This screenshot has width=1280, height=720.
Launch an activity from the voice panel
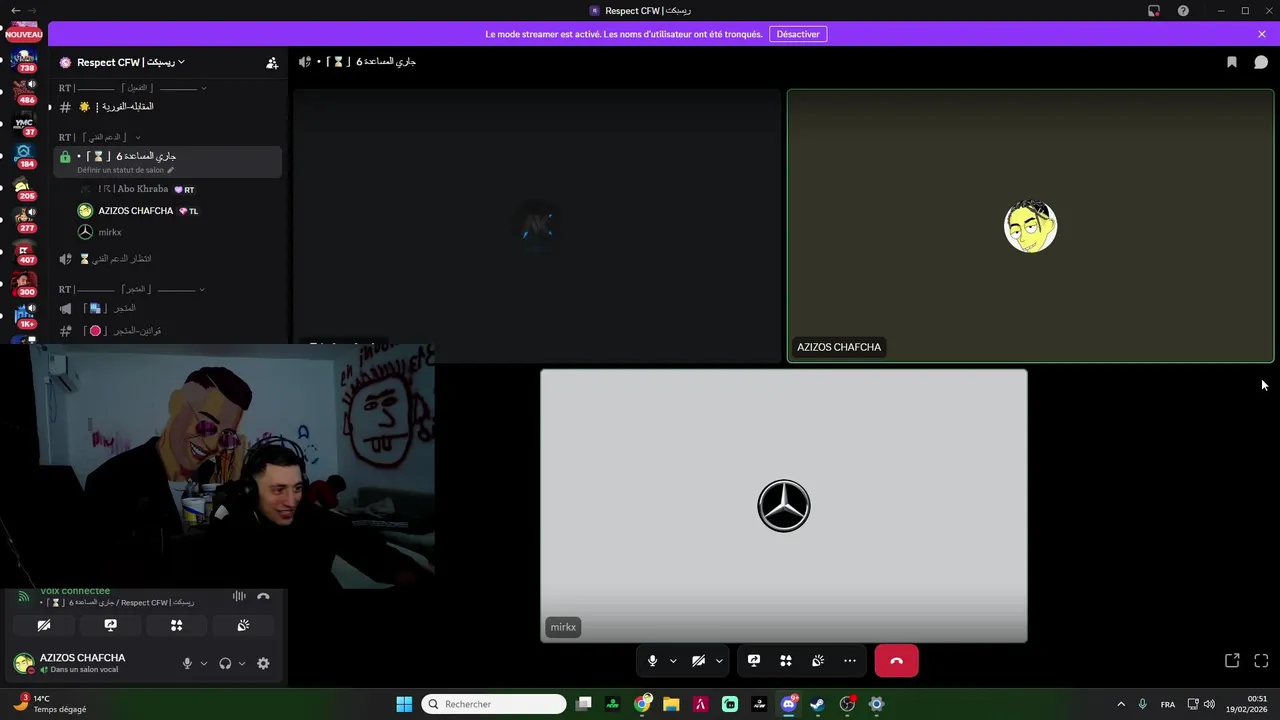point(177,625)
